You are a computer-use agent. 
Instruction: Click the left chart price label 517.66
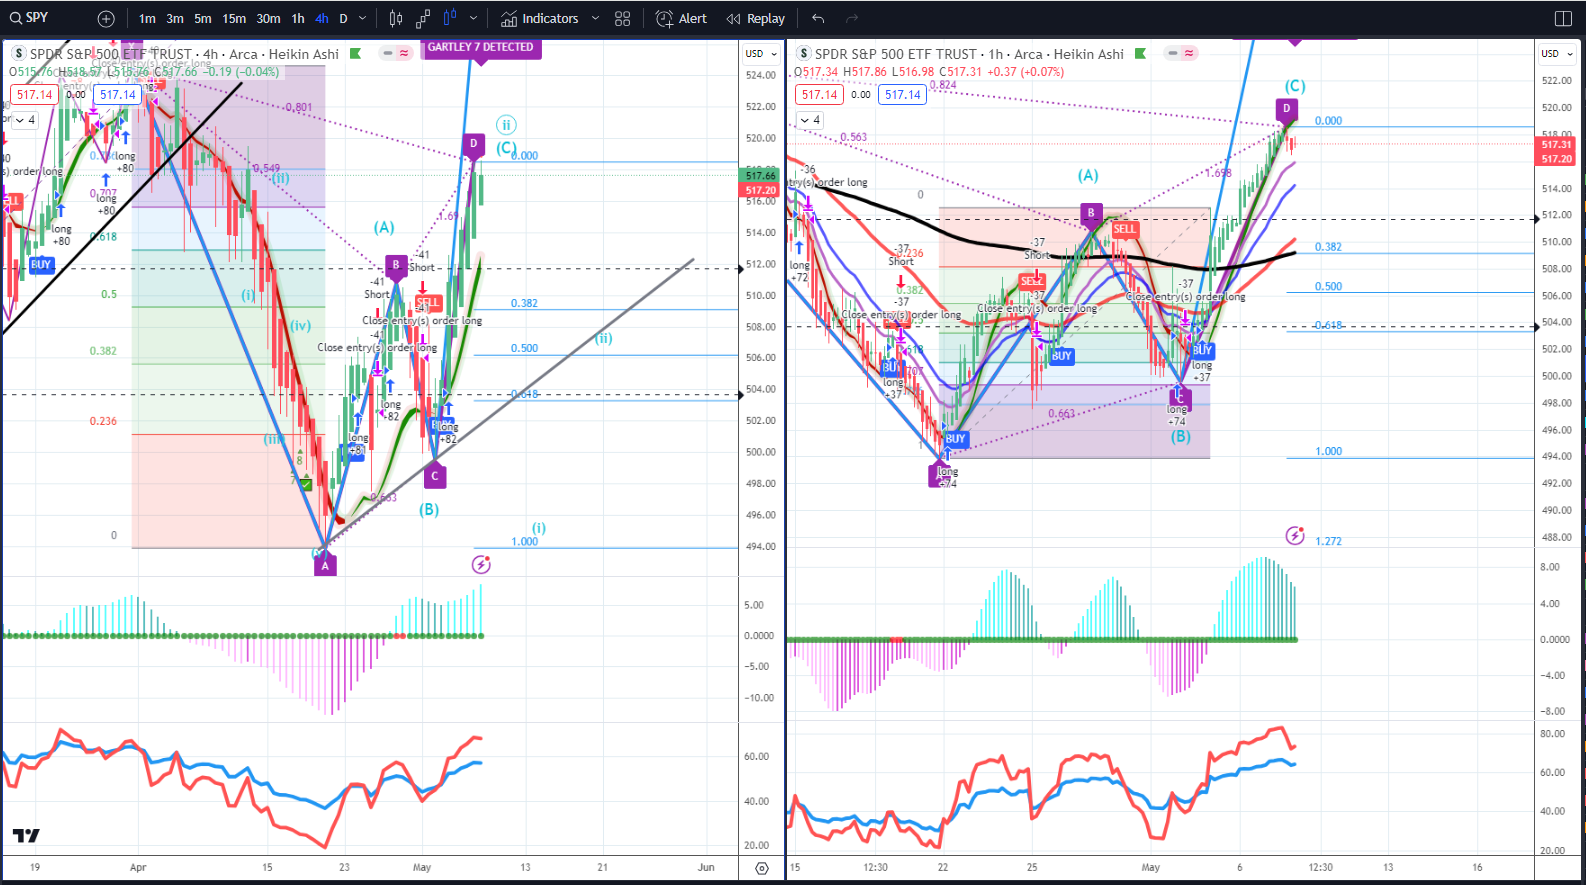pos(760,176)
